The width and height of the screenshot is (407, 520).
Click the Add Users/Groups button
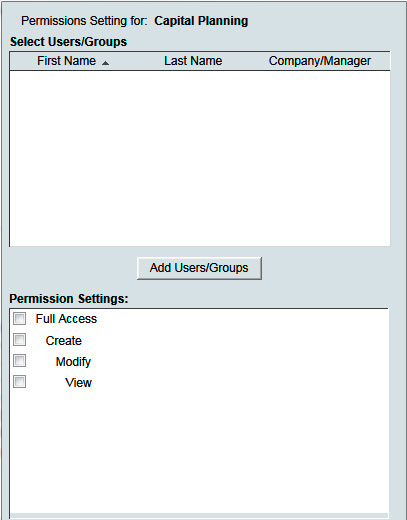(199, 268)
